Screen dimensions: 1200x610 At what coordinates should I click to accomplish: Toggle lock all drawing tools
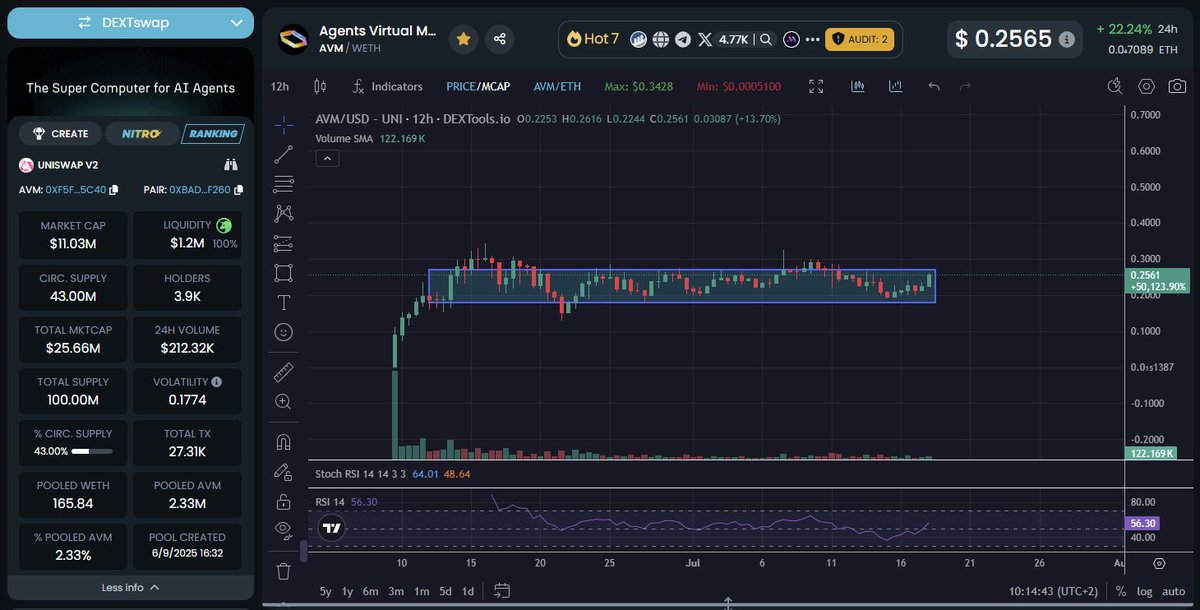[x=283, y=501]
